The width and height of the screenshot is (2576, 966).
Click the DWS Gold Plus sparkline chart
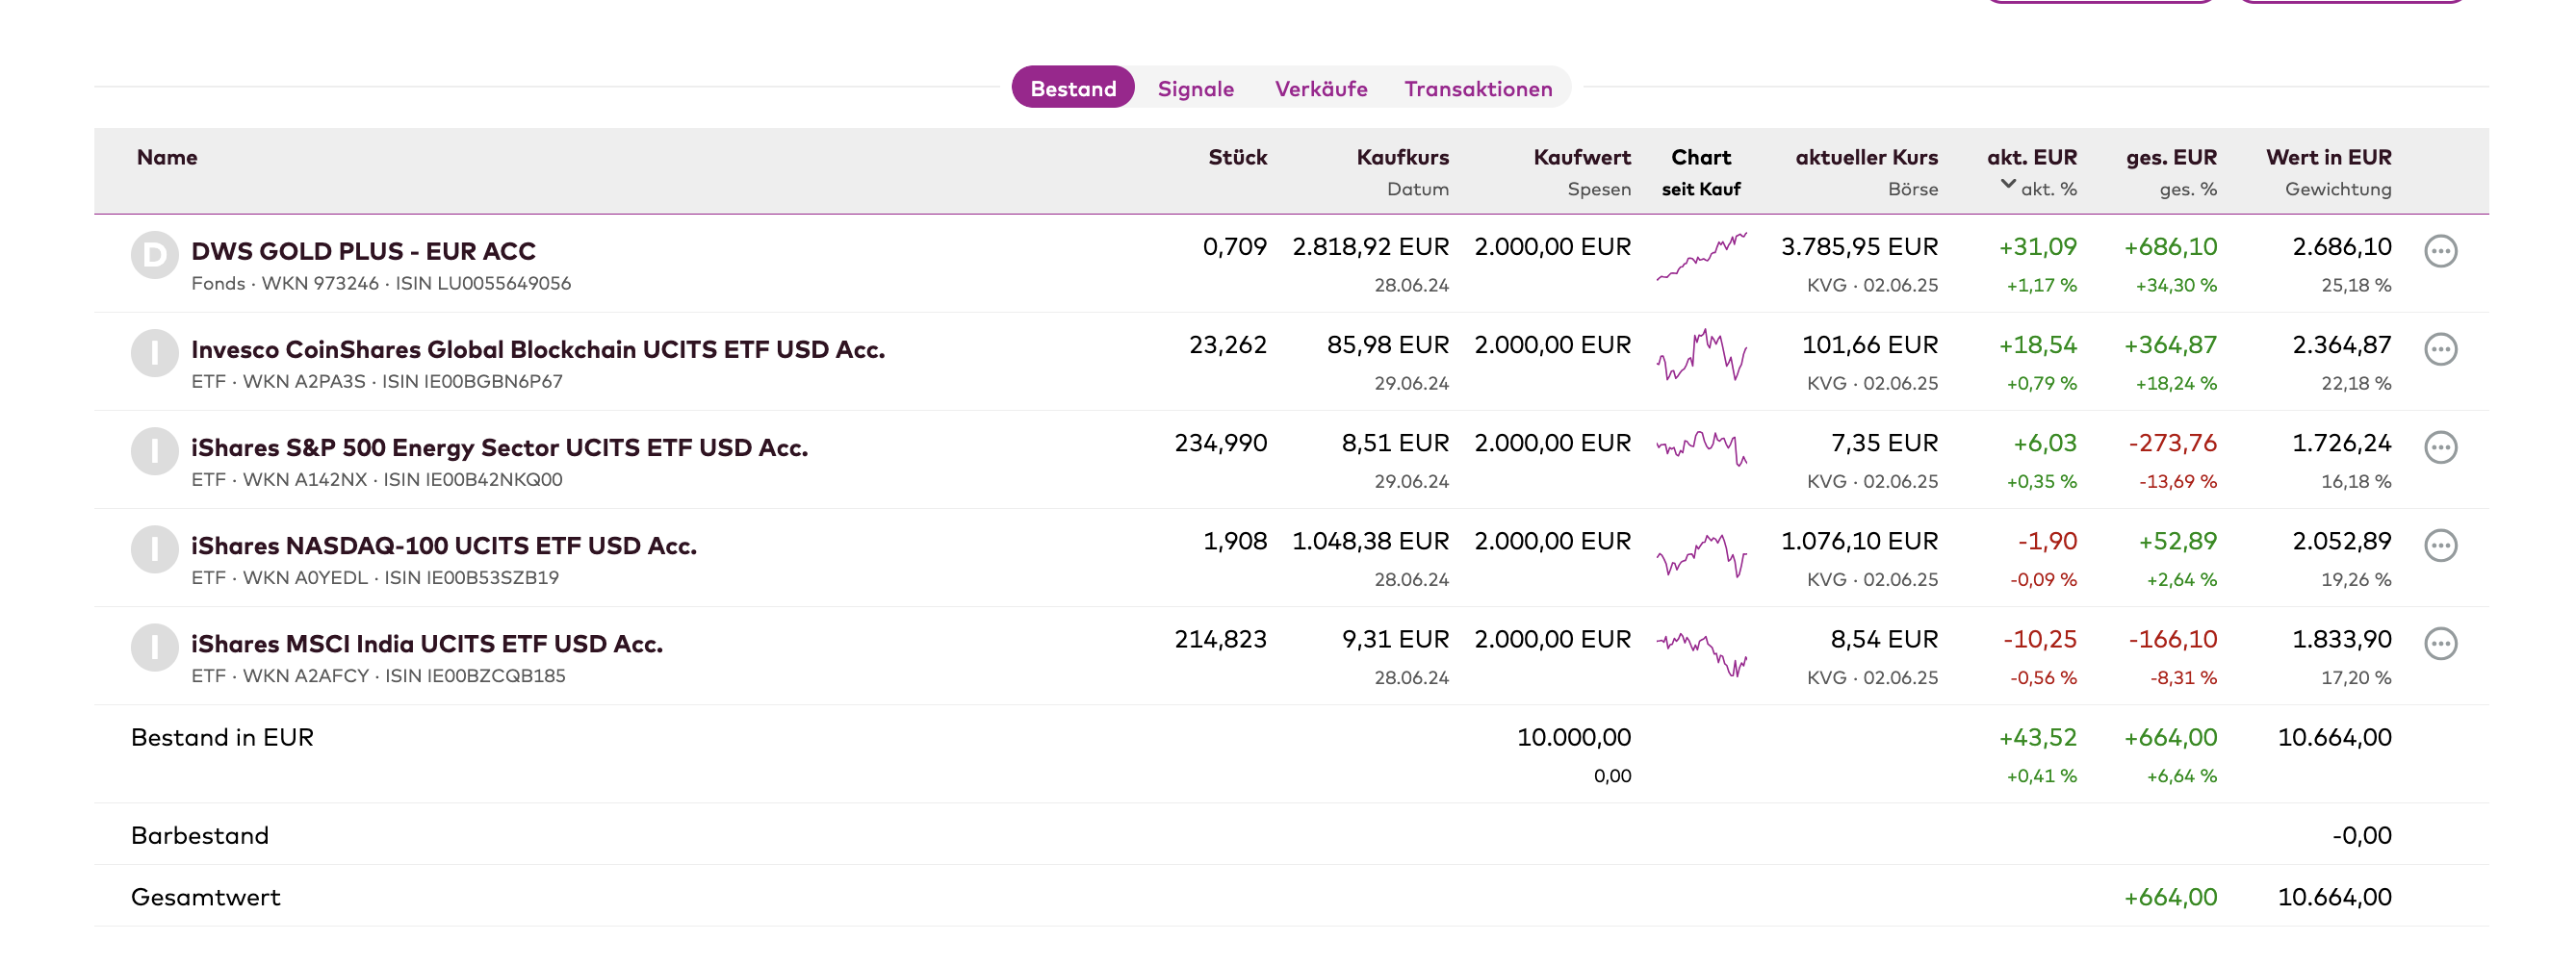tap(1701, 257)
